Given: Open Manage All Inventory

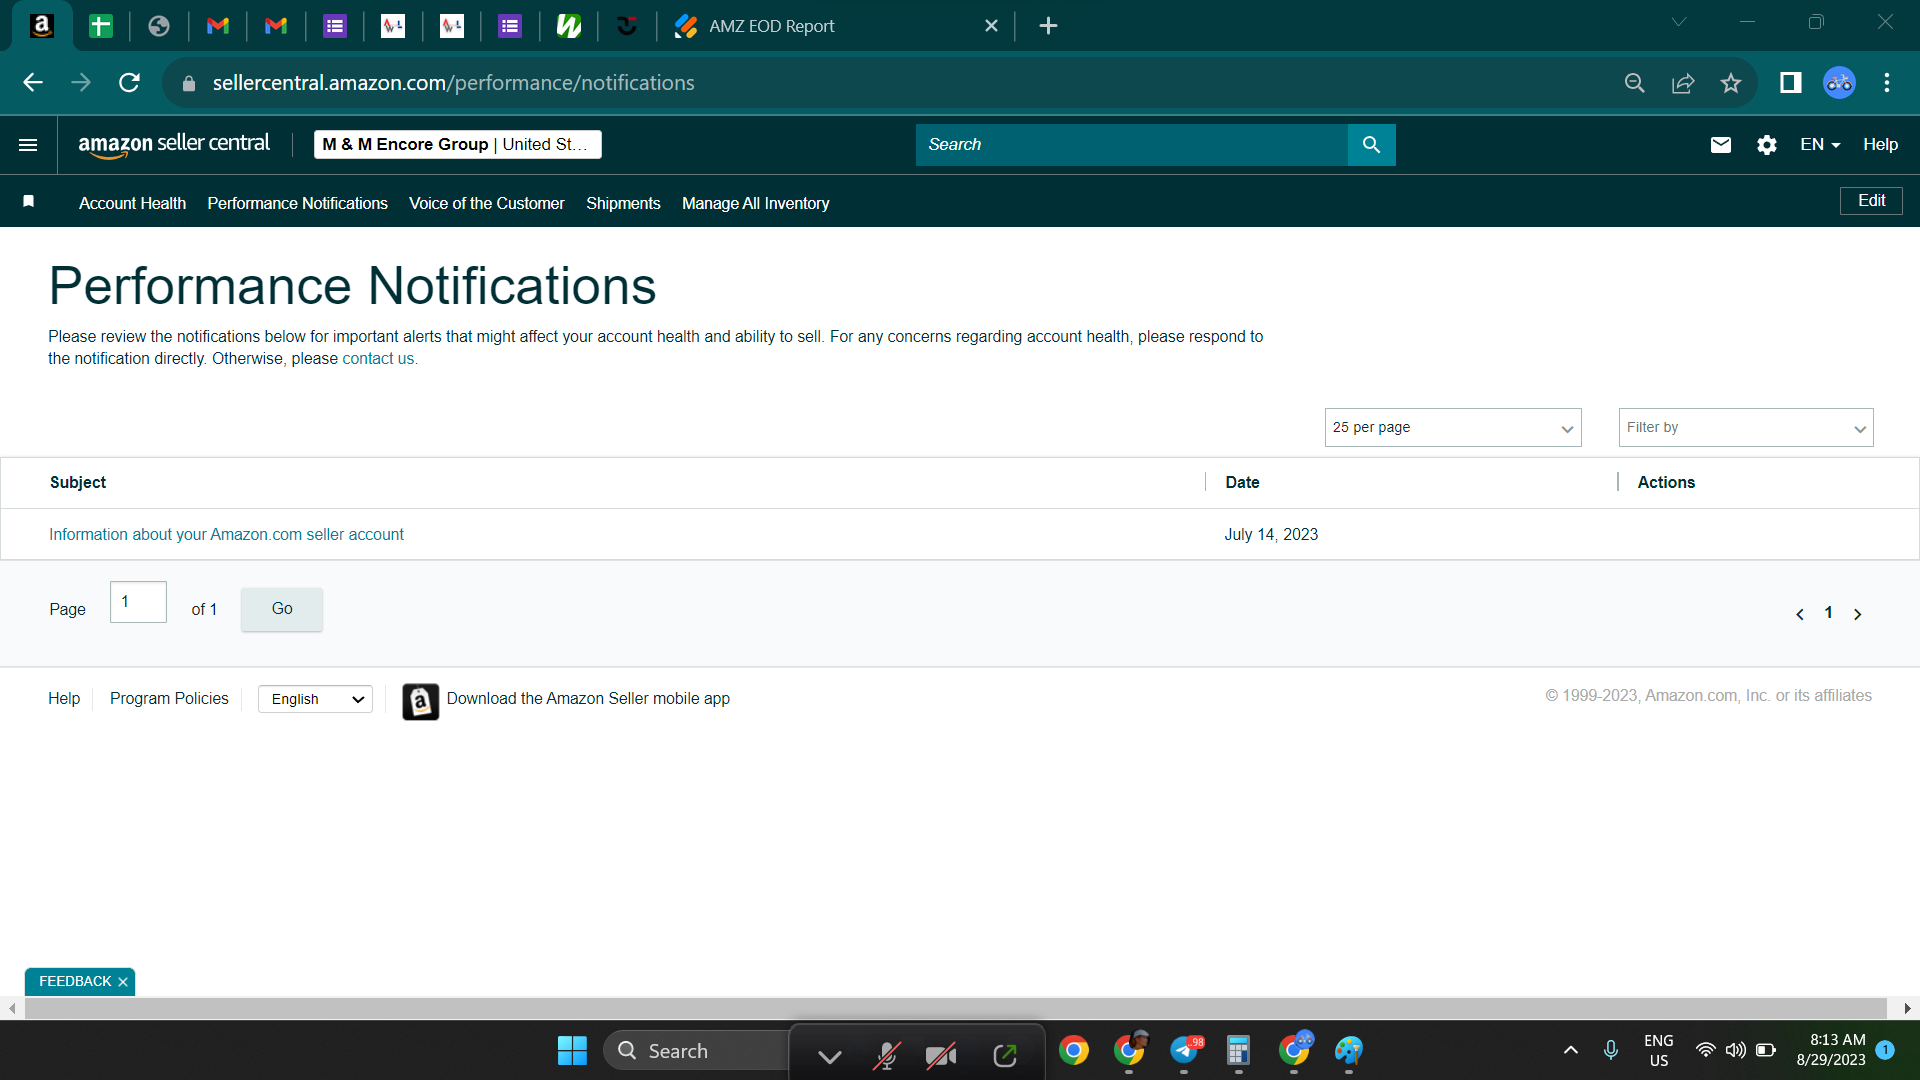Looking at the screenshot, I should [755, 203].
